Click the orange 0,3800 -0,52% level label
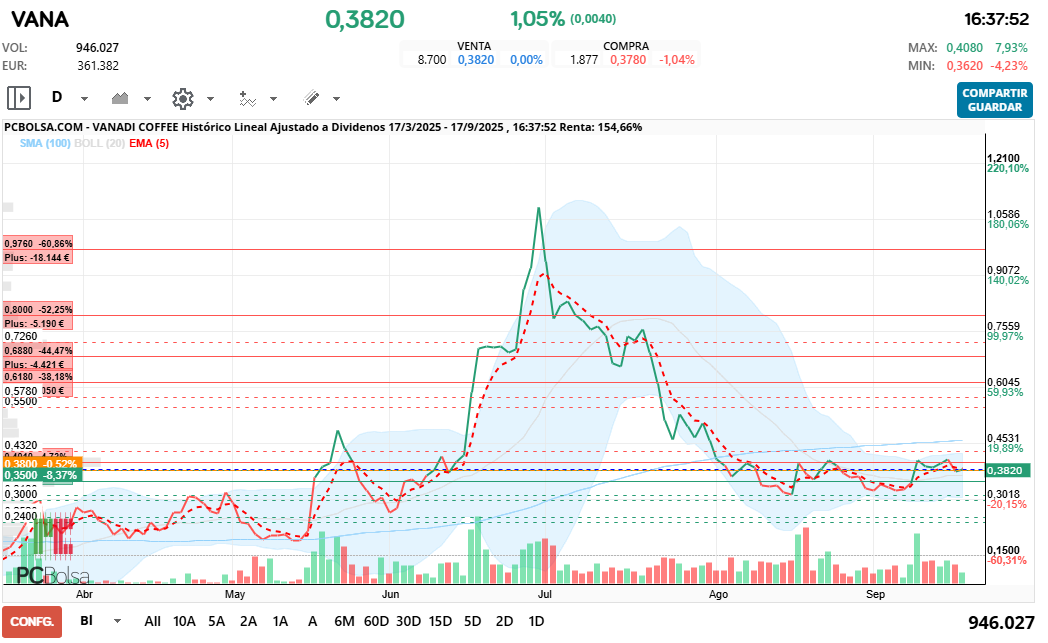This screenshot has height=643, width=1048. (x=42, y=463)
